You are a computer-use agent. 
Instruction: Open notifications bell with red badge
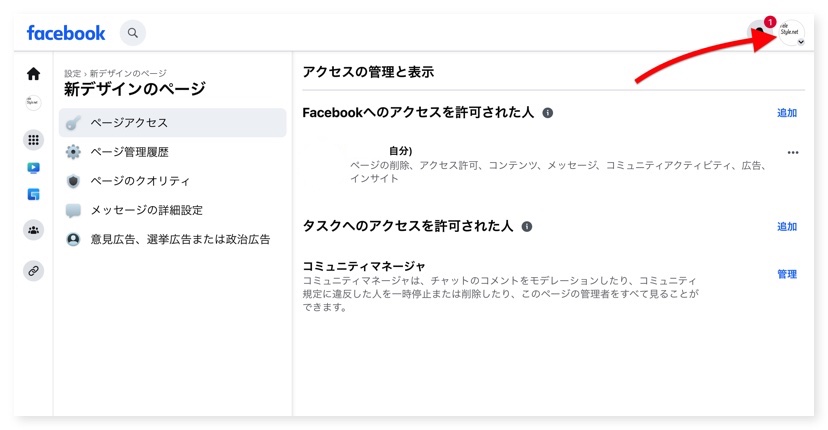coord(762,32)
